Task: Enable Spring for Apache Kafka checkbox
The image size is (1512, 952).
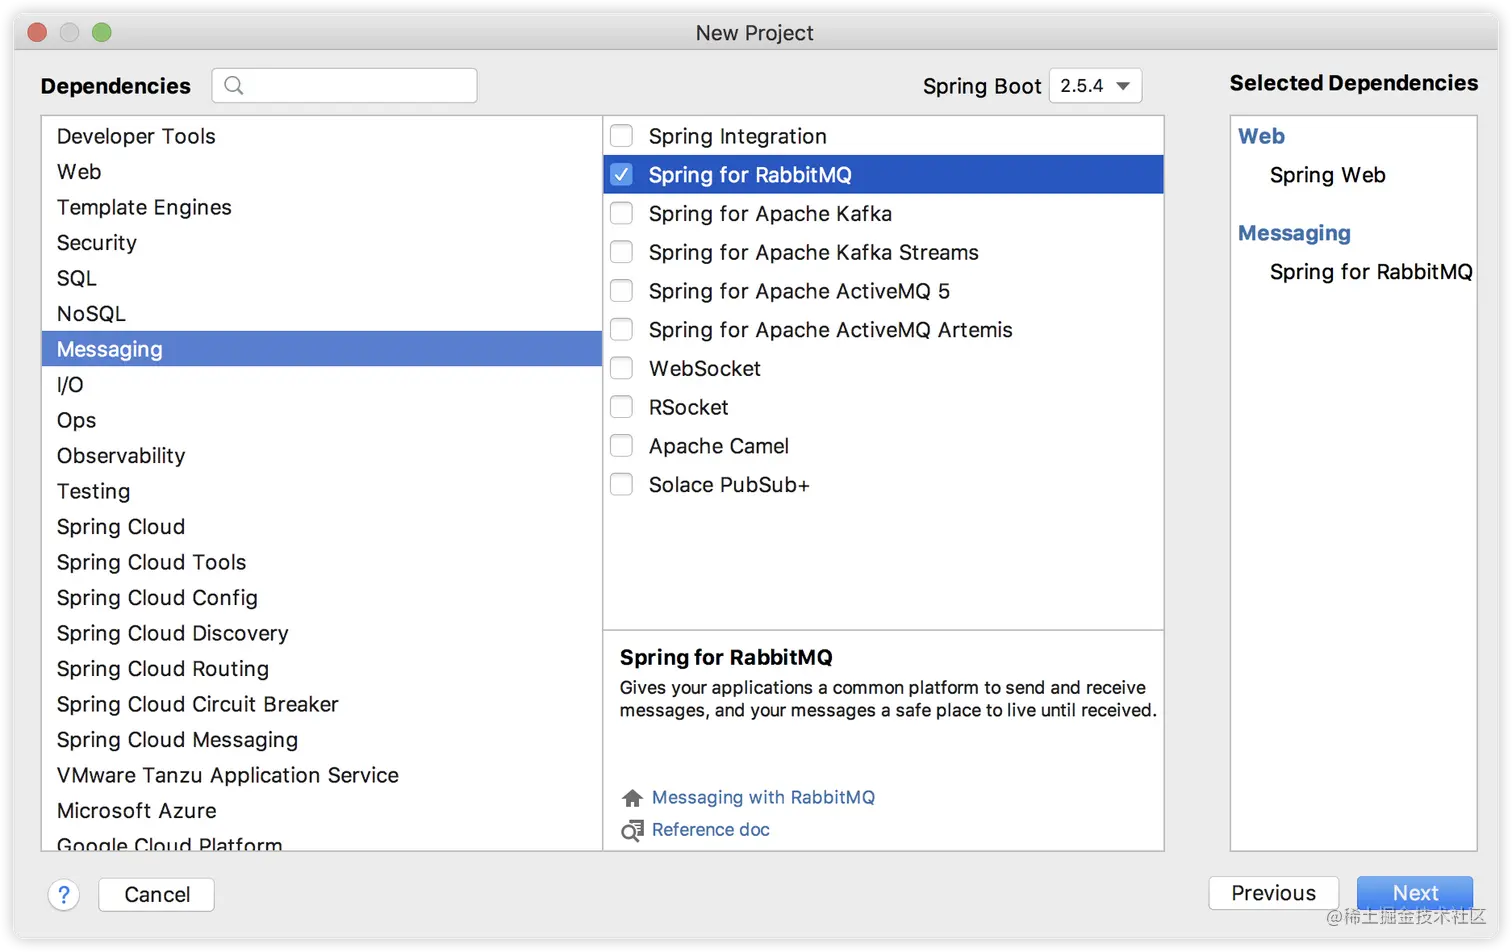Action: click(x=622, y=214)
